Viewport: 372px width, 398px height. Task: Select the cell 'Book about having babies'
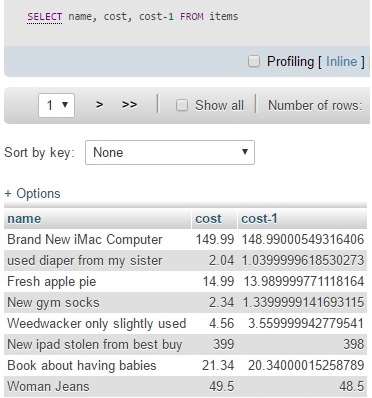(x=97, y=365)
